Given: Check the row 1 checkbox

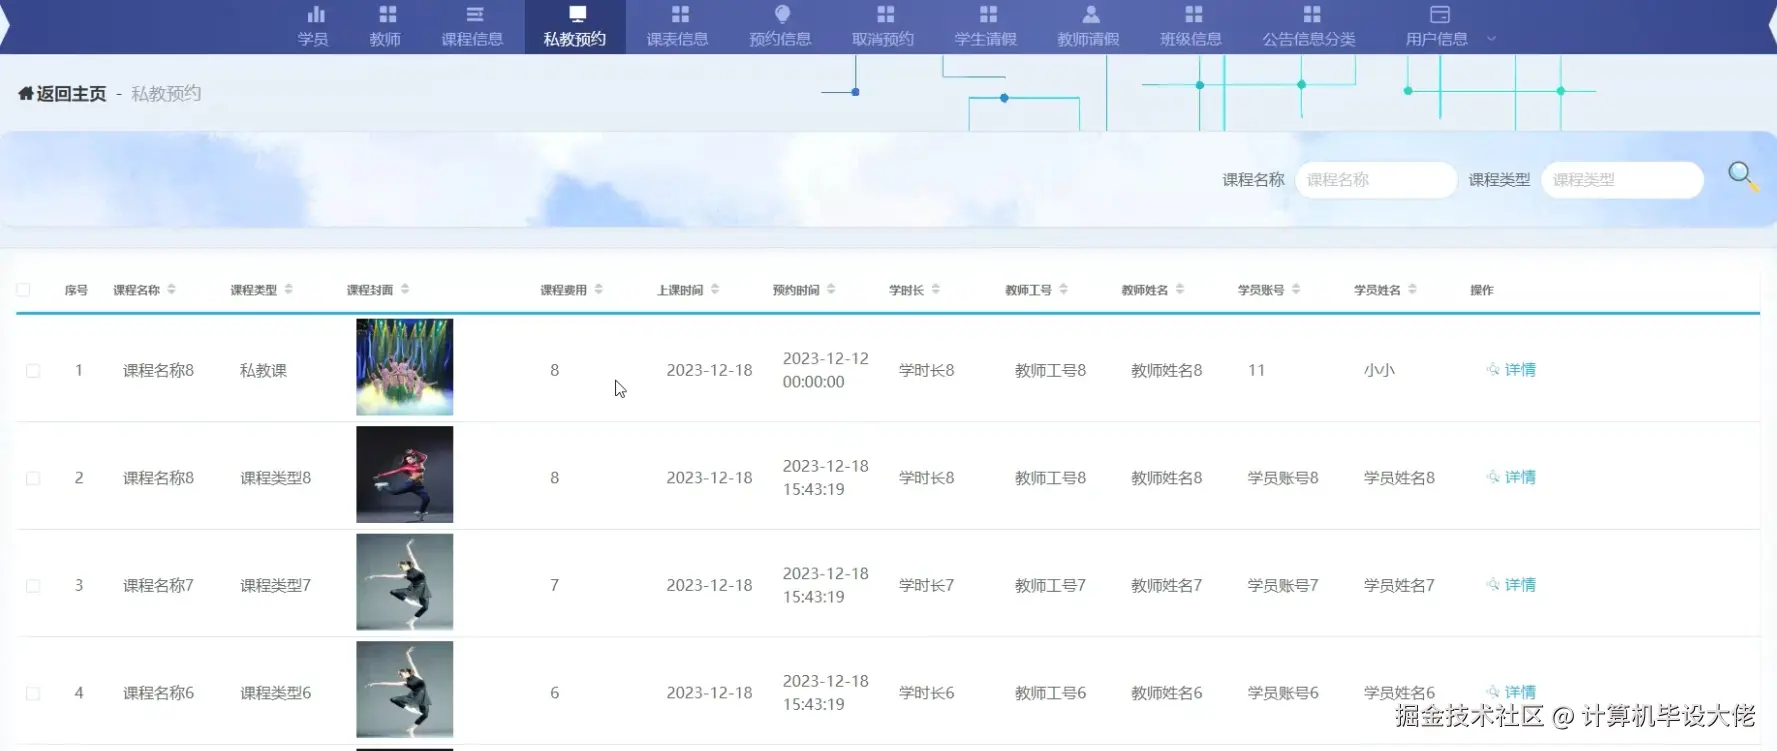Looking at the screenshot, I should (x=33, y=371).
